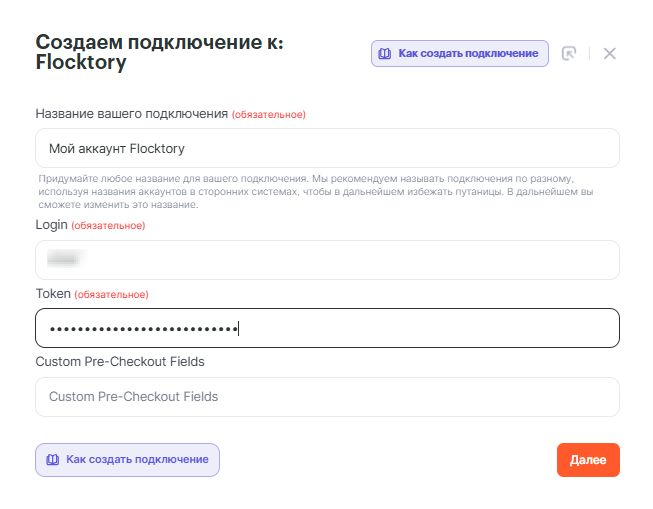Click the red "(обязательное)" marker next to Token
The width and height of the screenshot is (653, 509).
click(111, 295)
